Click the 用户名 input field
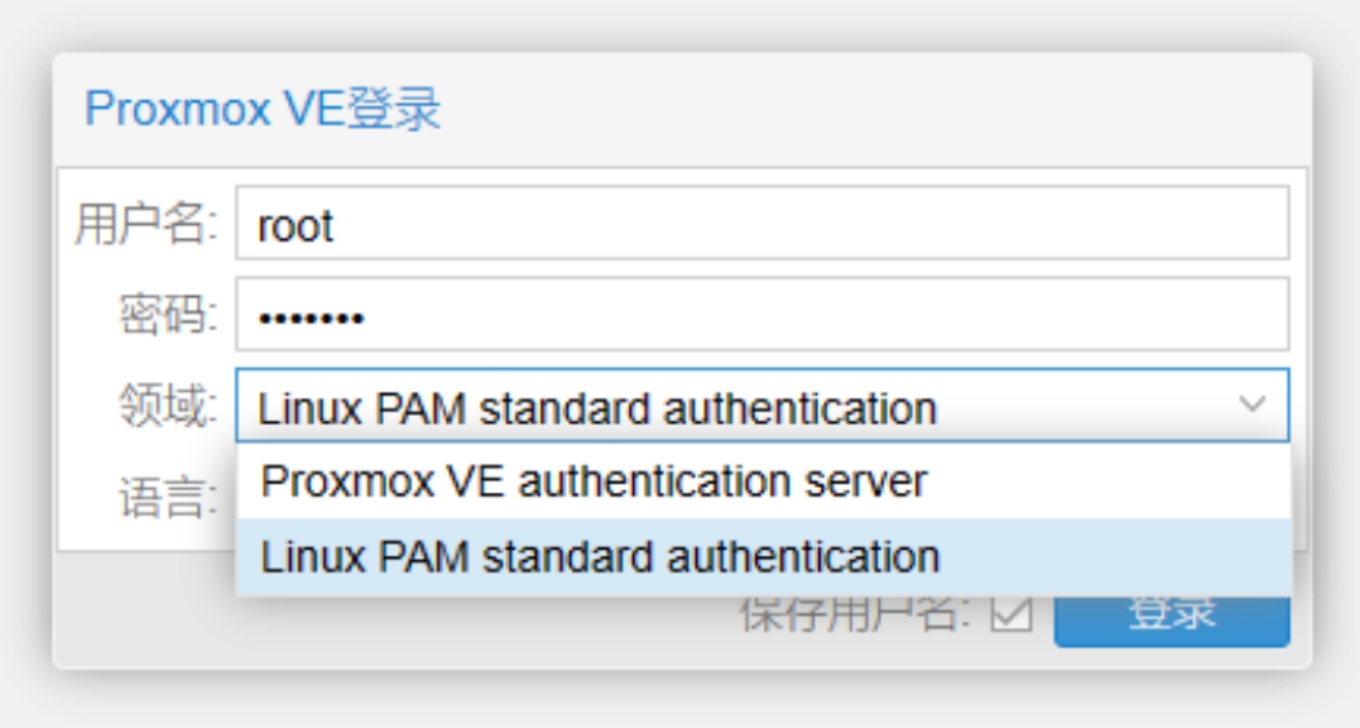 [x=760, y=224]
